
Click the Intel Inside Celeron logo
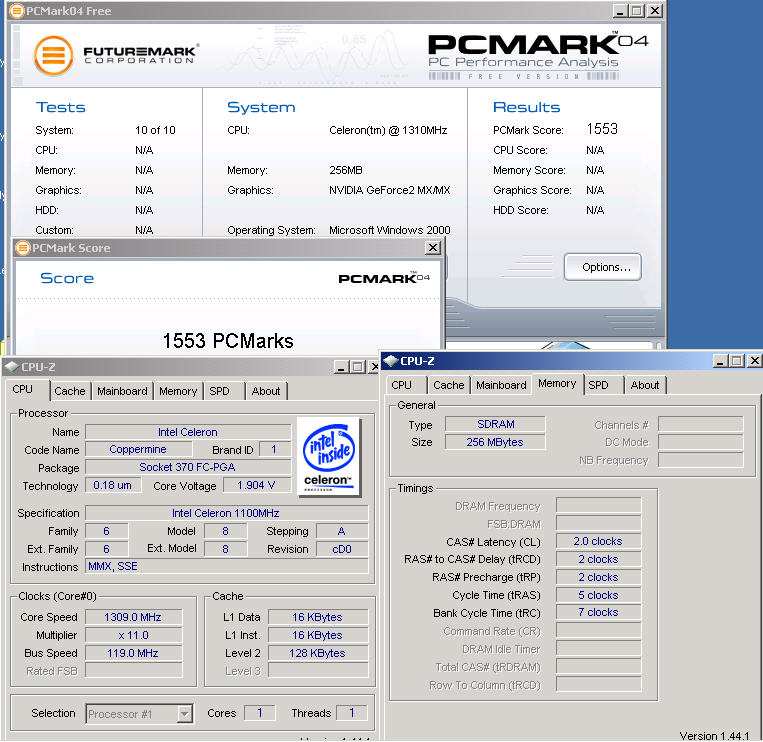pyautogui.click(x=329, y=457)
